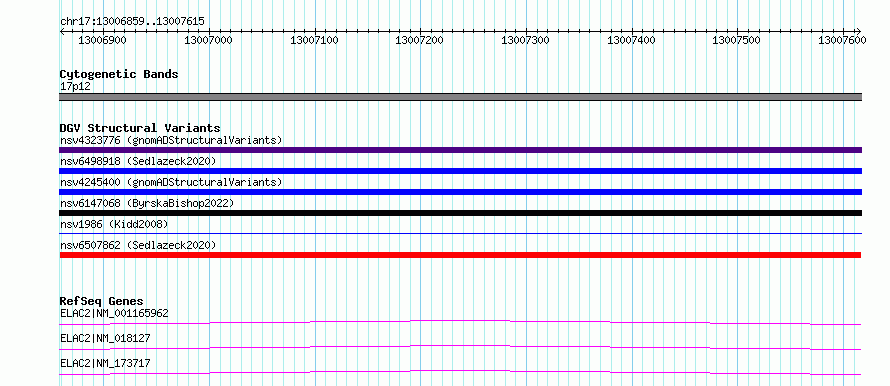Click the 13006900 ruler position label
This screenshot has height=386, width=890.
102,40
